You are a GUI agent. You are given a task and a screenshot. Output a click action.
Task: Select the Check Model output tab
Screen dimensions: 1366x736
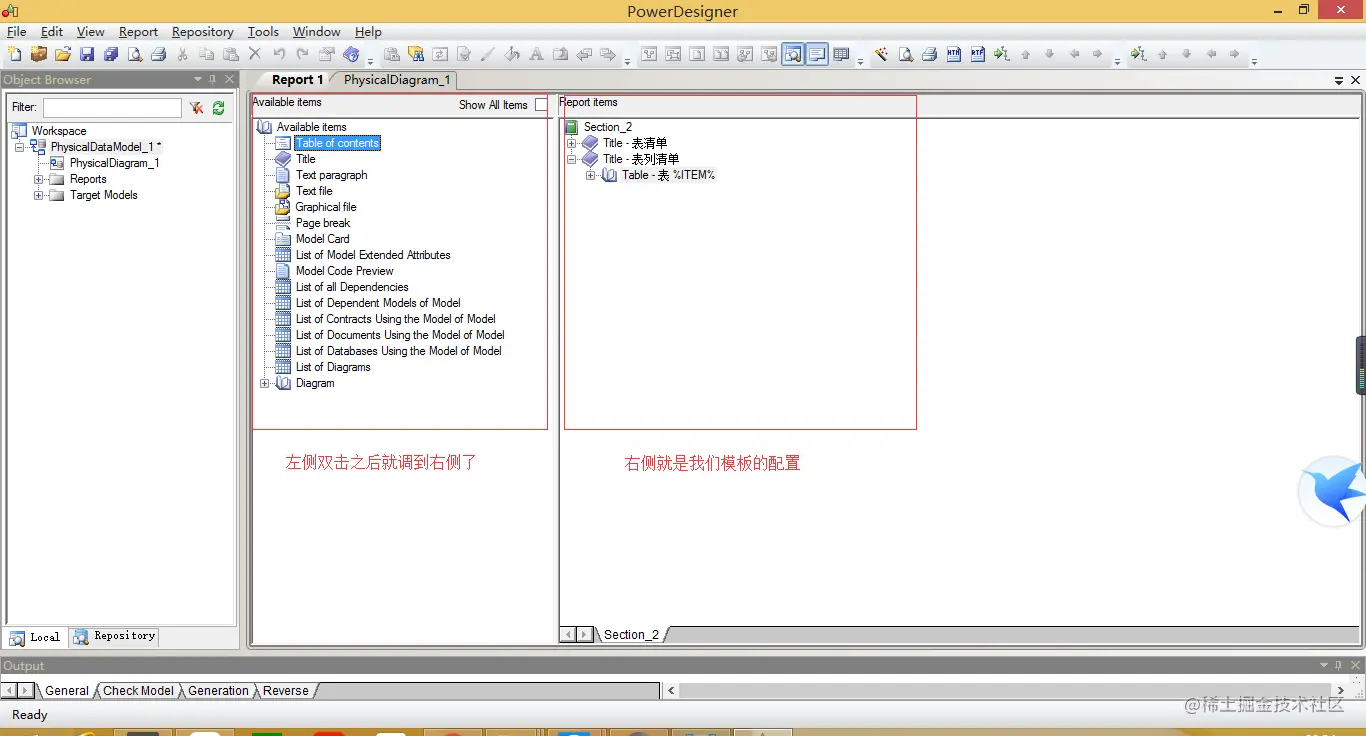pos(138,690)
